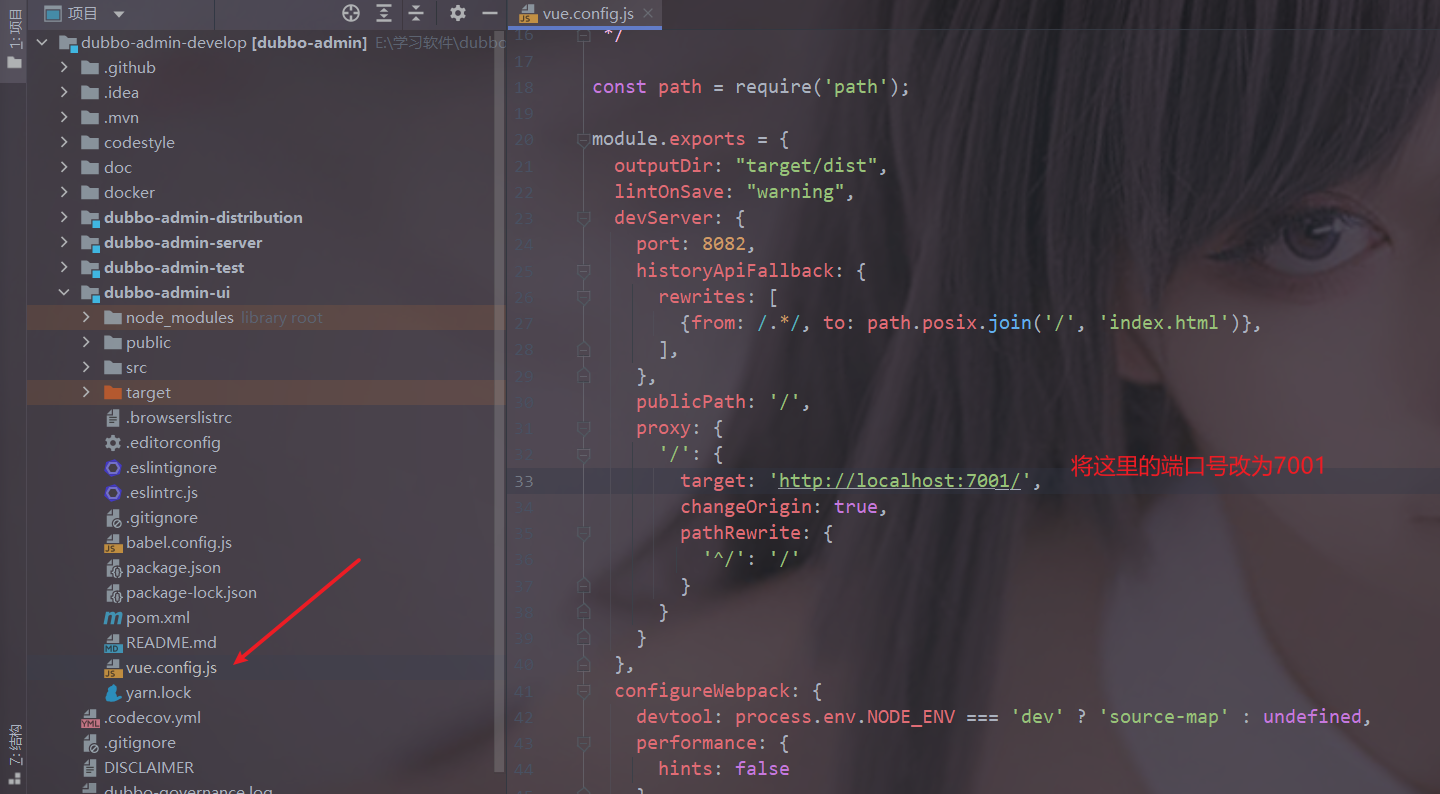Expand the .idea folder
Screen dimensions: 1440x794
pos(64,93)
